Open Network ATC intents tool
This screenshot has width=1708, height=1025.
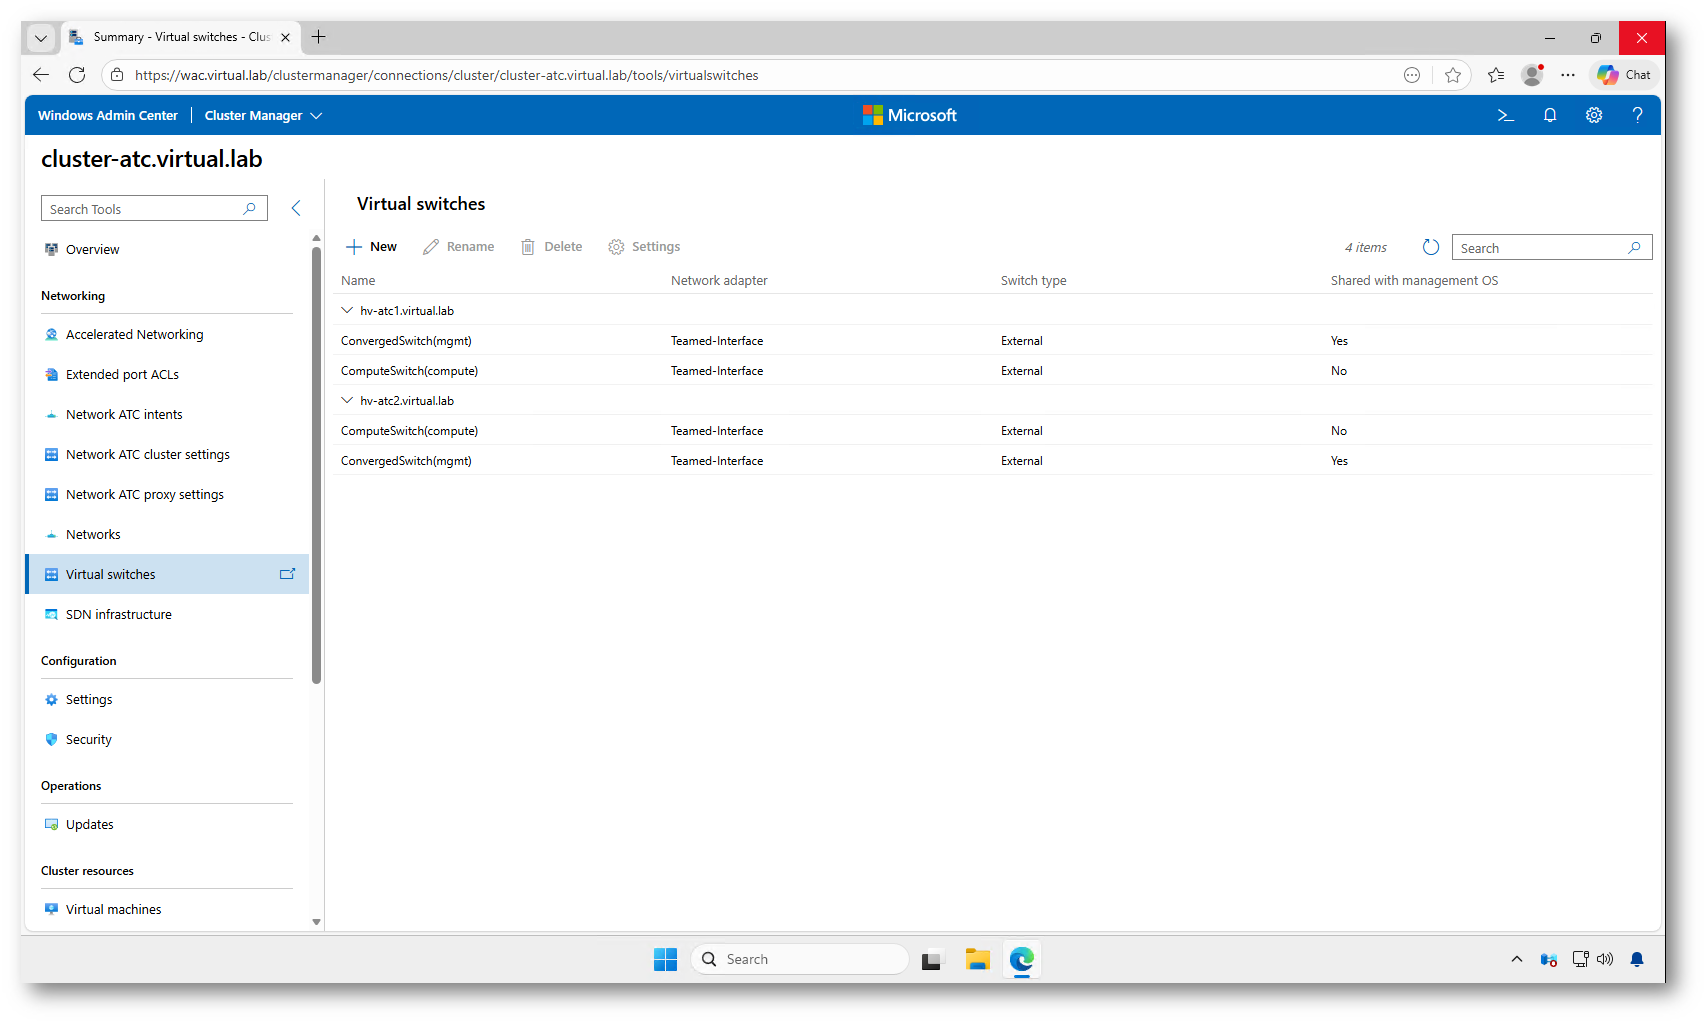pyautogui.click(x=124, y=415)
